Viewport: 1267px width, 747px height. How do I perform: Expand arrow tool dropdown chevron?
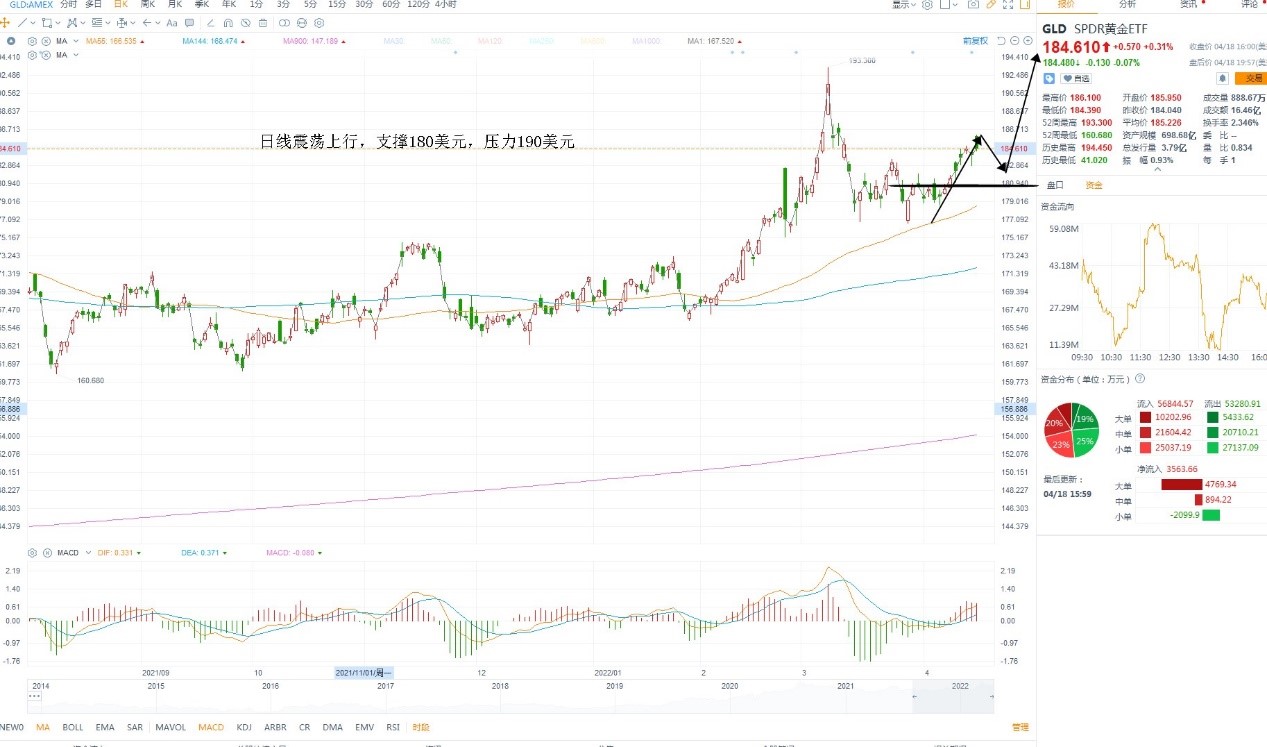[x=158, y=23]
